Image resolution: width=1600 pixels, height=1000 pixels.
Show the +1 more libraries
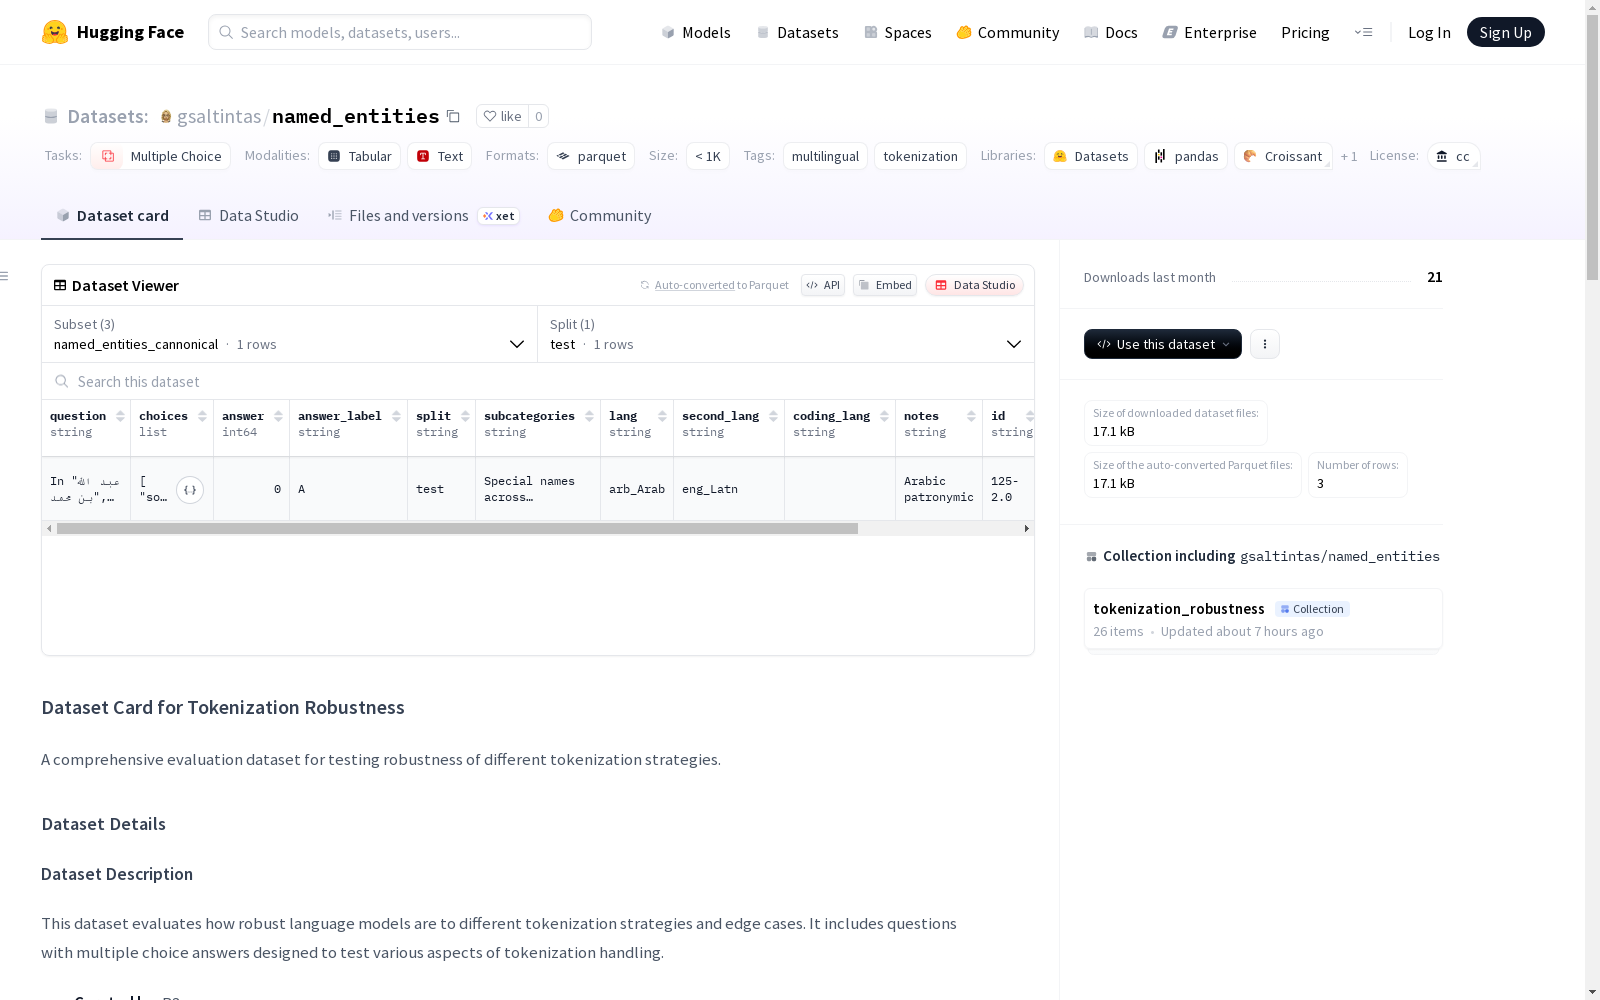coord(1349,156)
